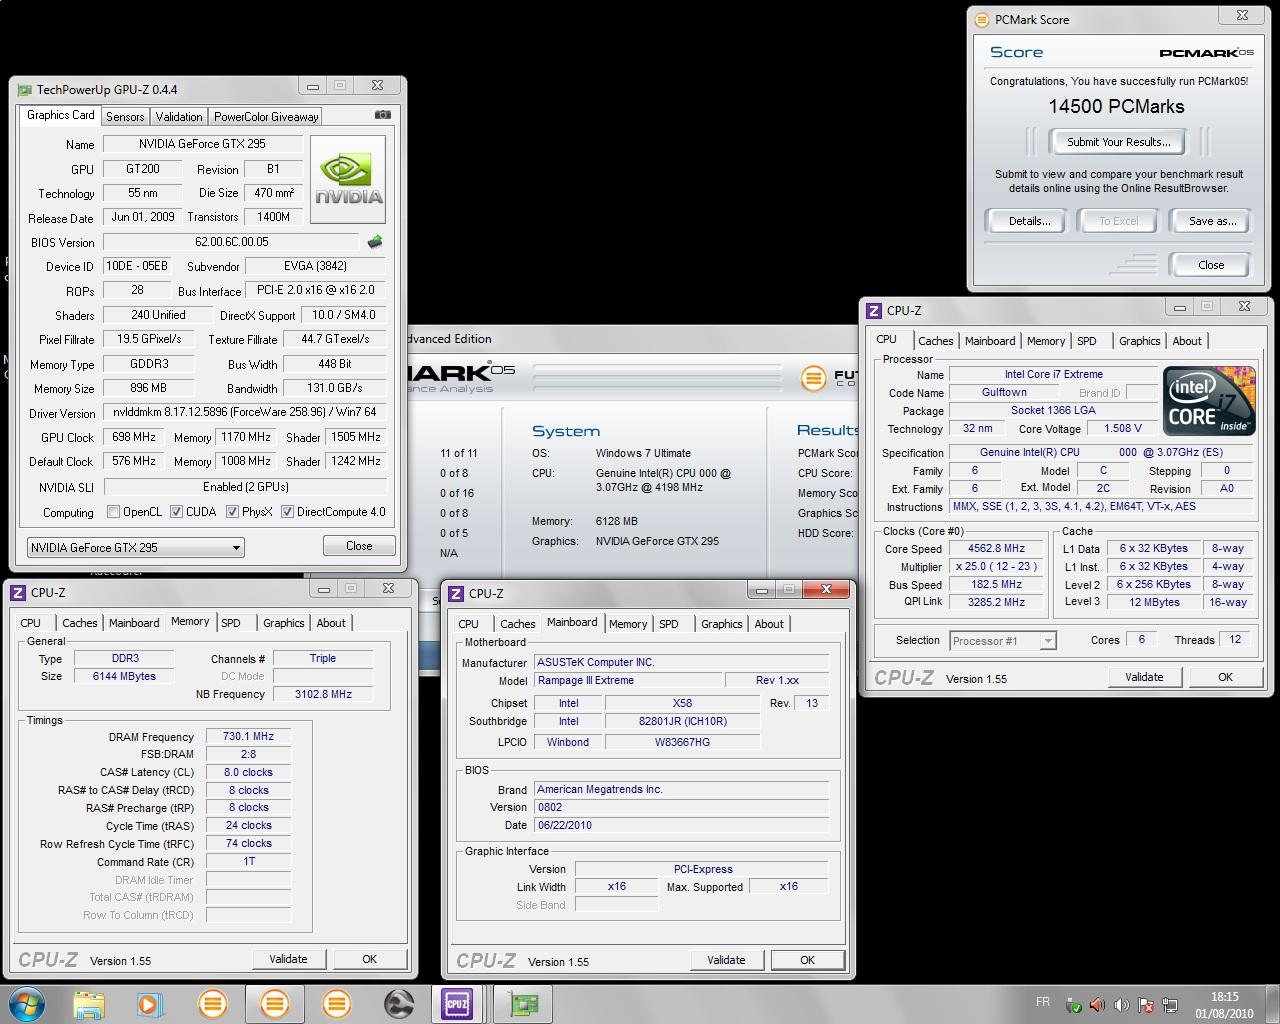This screenshot has height=1024, width=1280.
Task: Switch to the Sensors tab in GPU-Z
Action: tap(125, 117)
